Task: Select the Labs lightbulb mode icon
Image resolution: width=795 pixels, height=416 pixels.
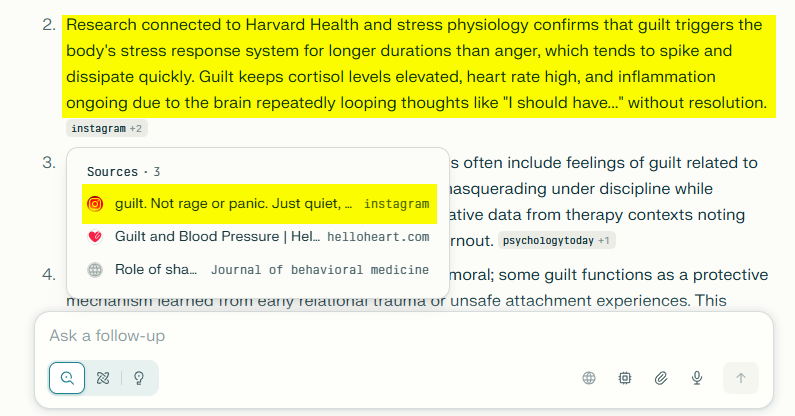Action: [x=139, y=378]
